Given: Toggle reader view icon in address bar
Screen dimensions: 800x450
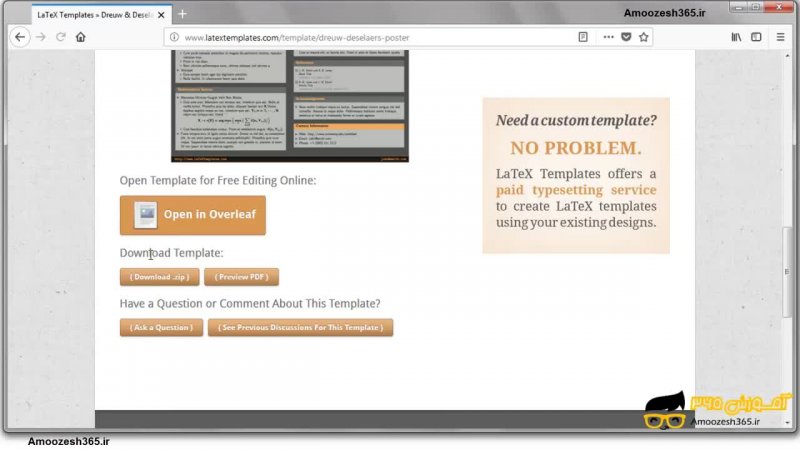Looking at the screenshot, I should (583, 37).
